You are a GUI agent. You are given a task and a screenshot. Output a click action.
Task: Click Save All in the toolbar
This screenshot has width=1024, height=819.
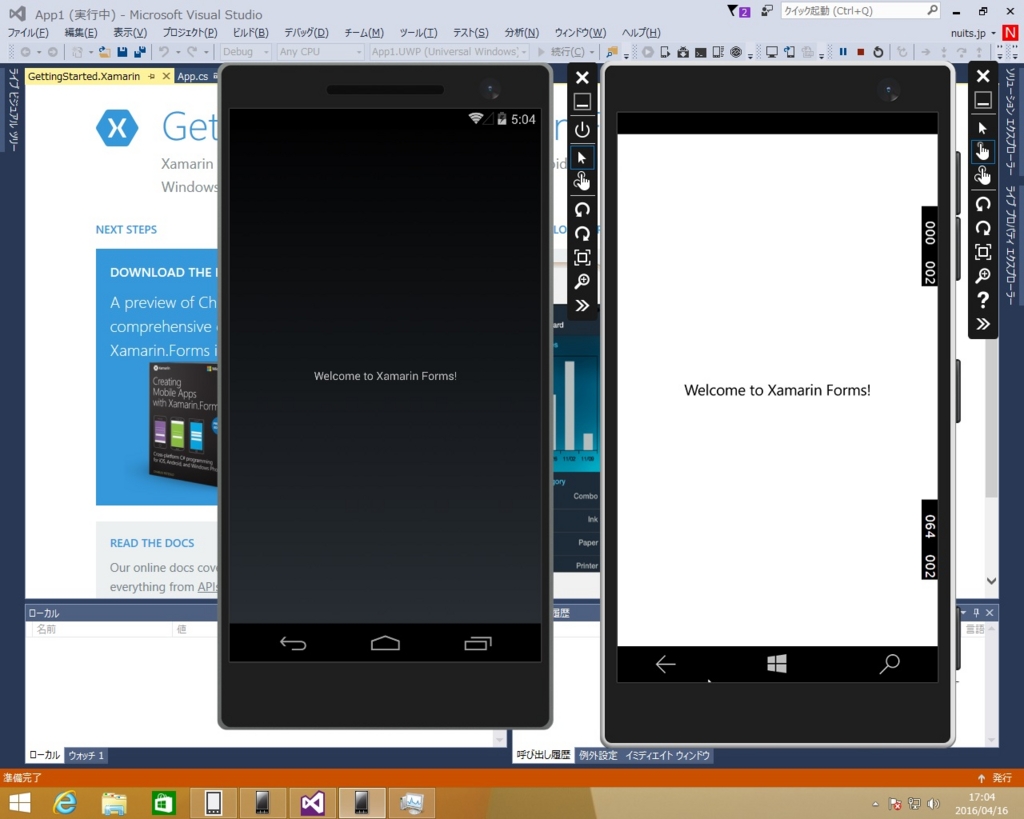[140, 52]
